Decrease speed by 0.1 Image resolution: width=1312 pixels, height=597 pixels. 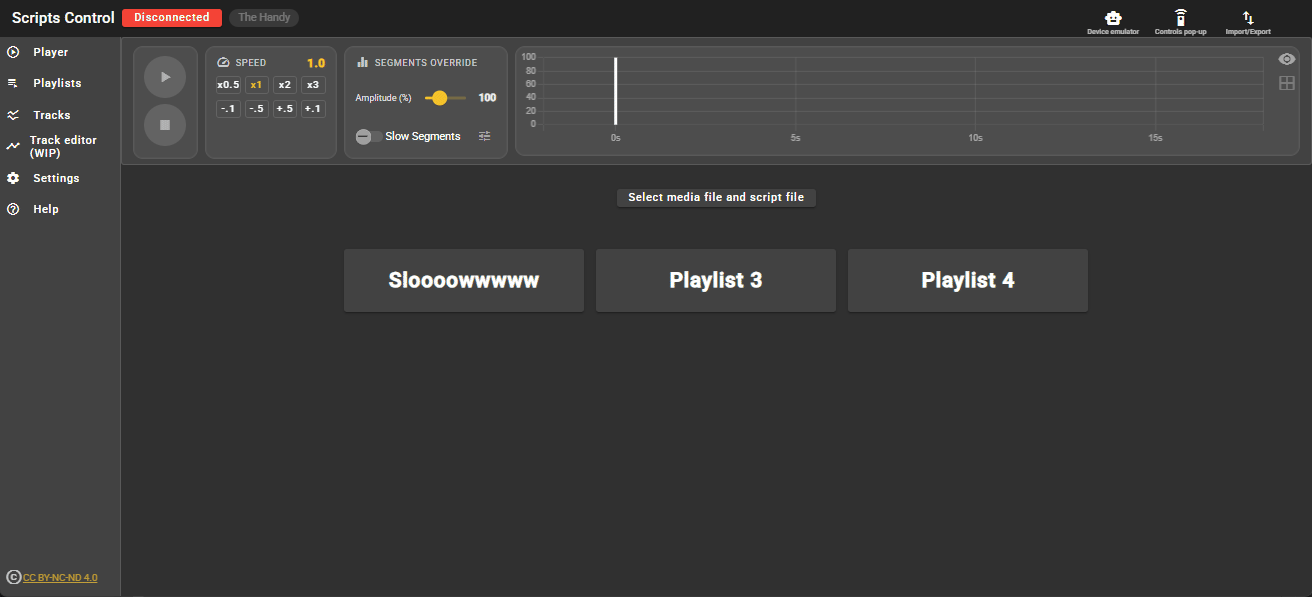coord(228,109)
